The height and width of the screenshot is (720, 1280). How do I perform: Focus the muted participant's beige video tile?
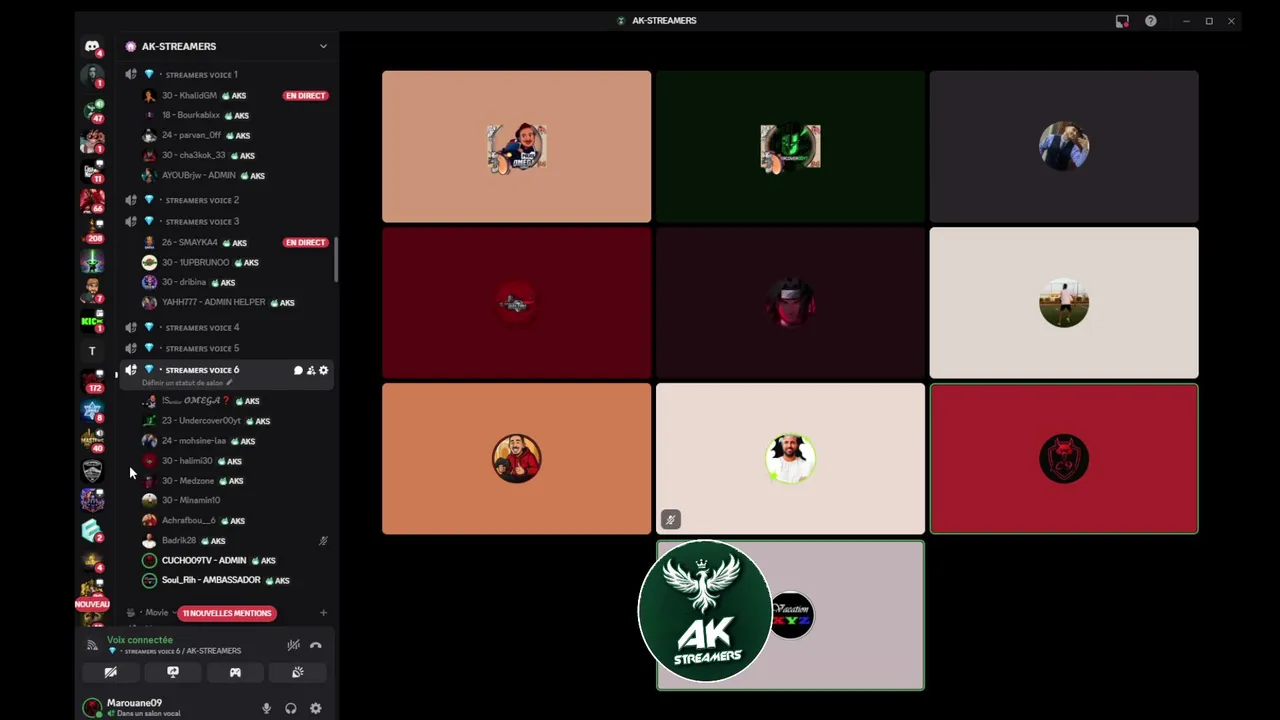(x=790, y=459)
